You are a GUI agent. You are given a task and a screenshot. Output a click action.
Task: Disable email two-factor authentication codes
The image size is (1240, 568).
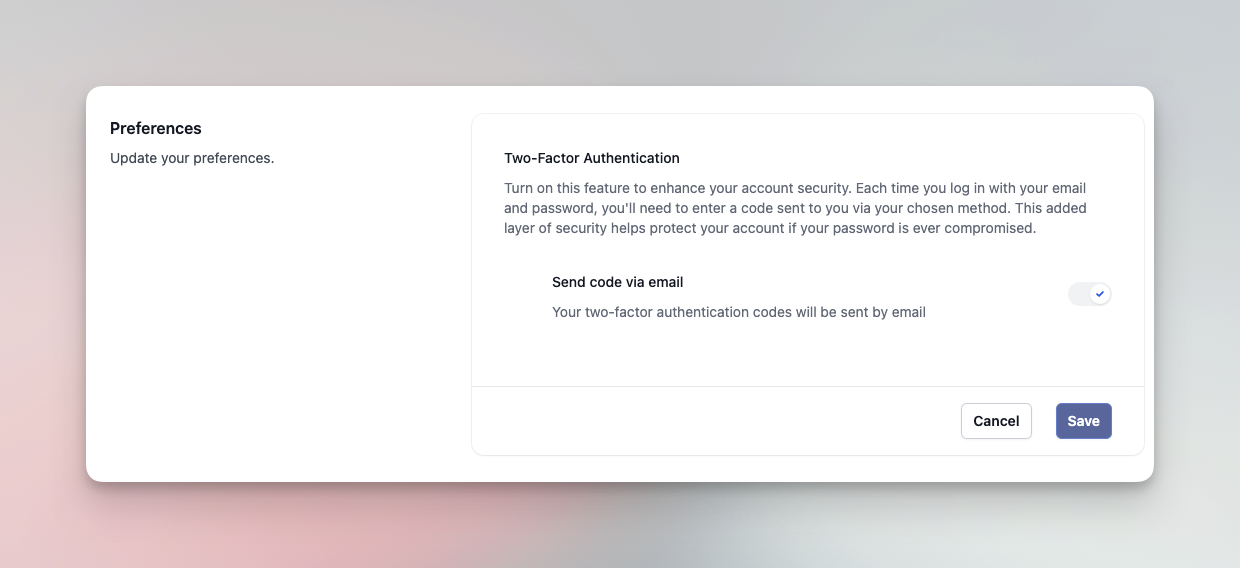(1089, 294)
